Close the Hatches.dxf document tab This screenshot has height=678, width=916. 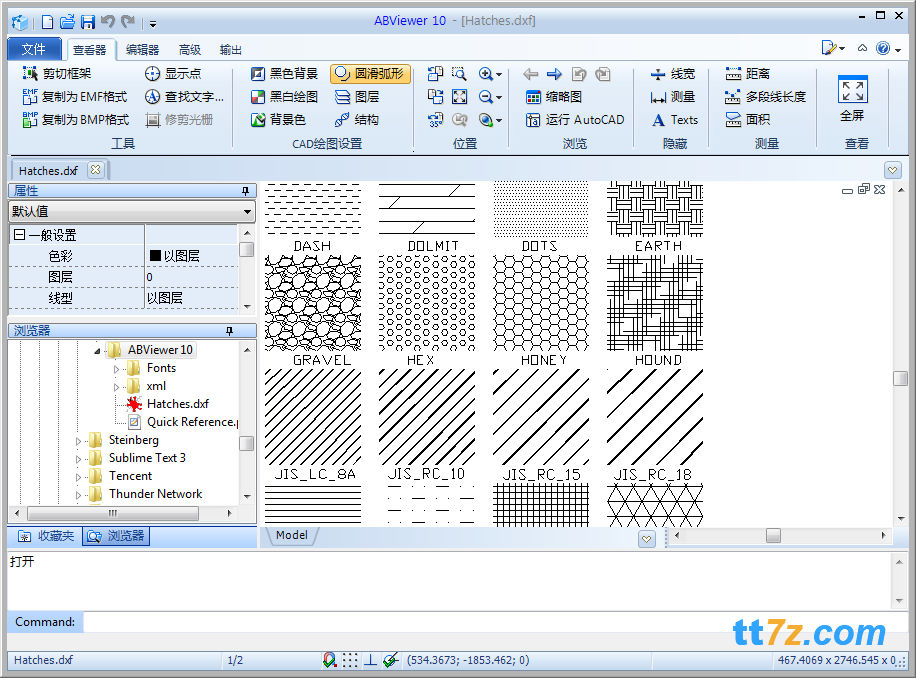pos(95,170)
